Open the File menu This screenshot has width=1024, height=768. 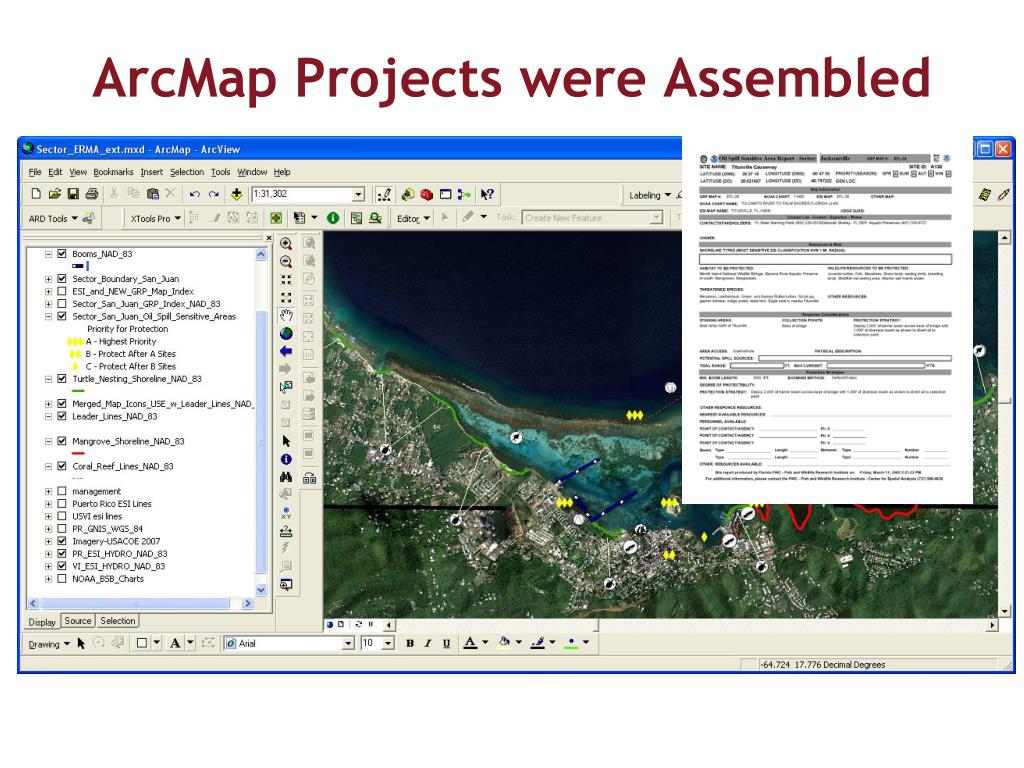[35, 172]
